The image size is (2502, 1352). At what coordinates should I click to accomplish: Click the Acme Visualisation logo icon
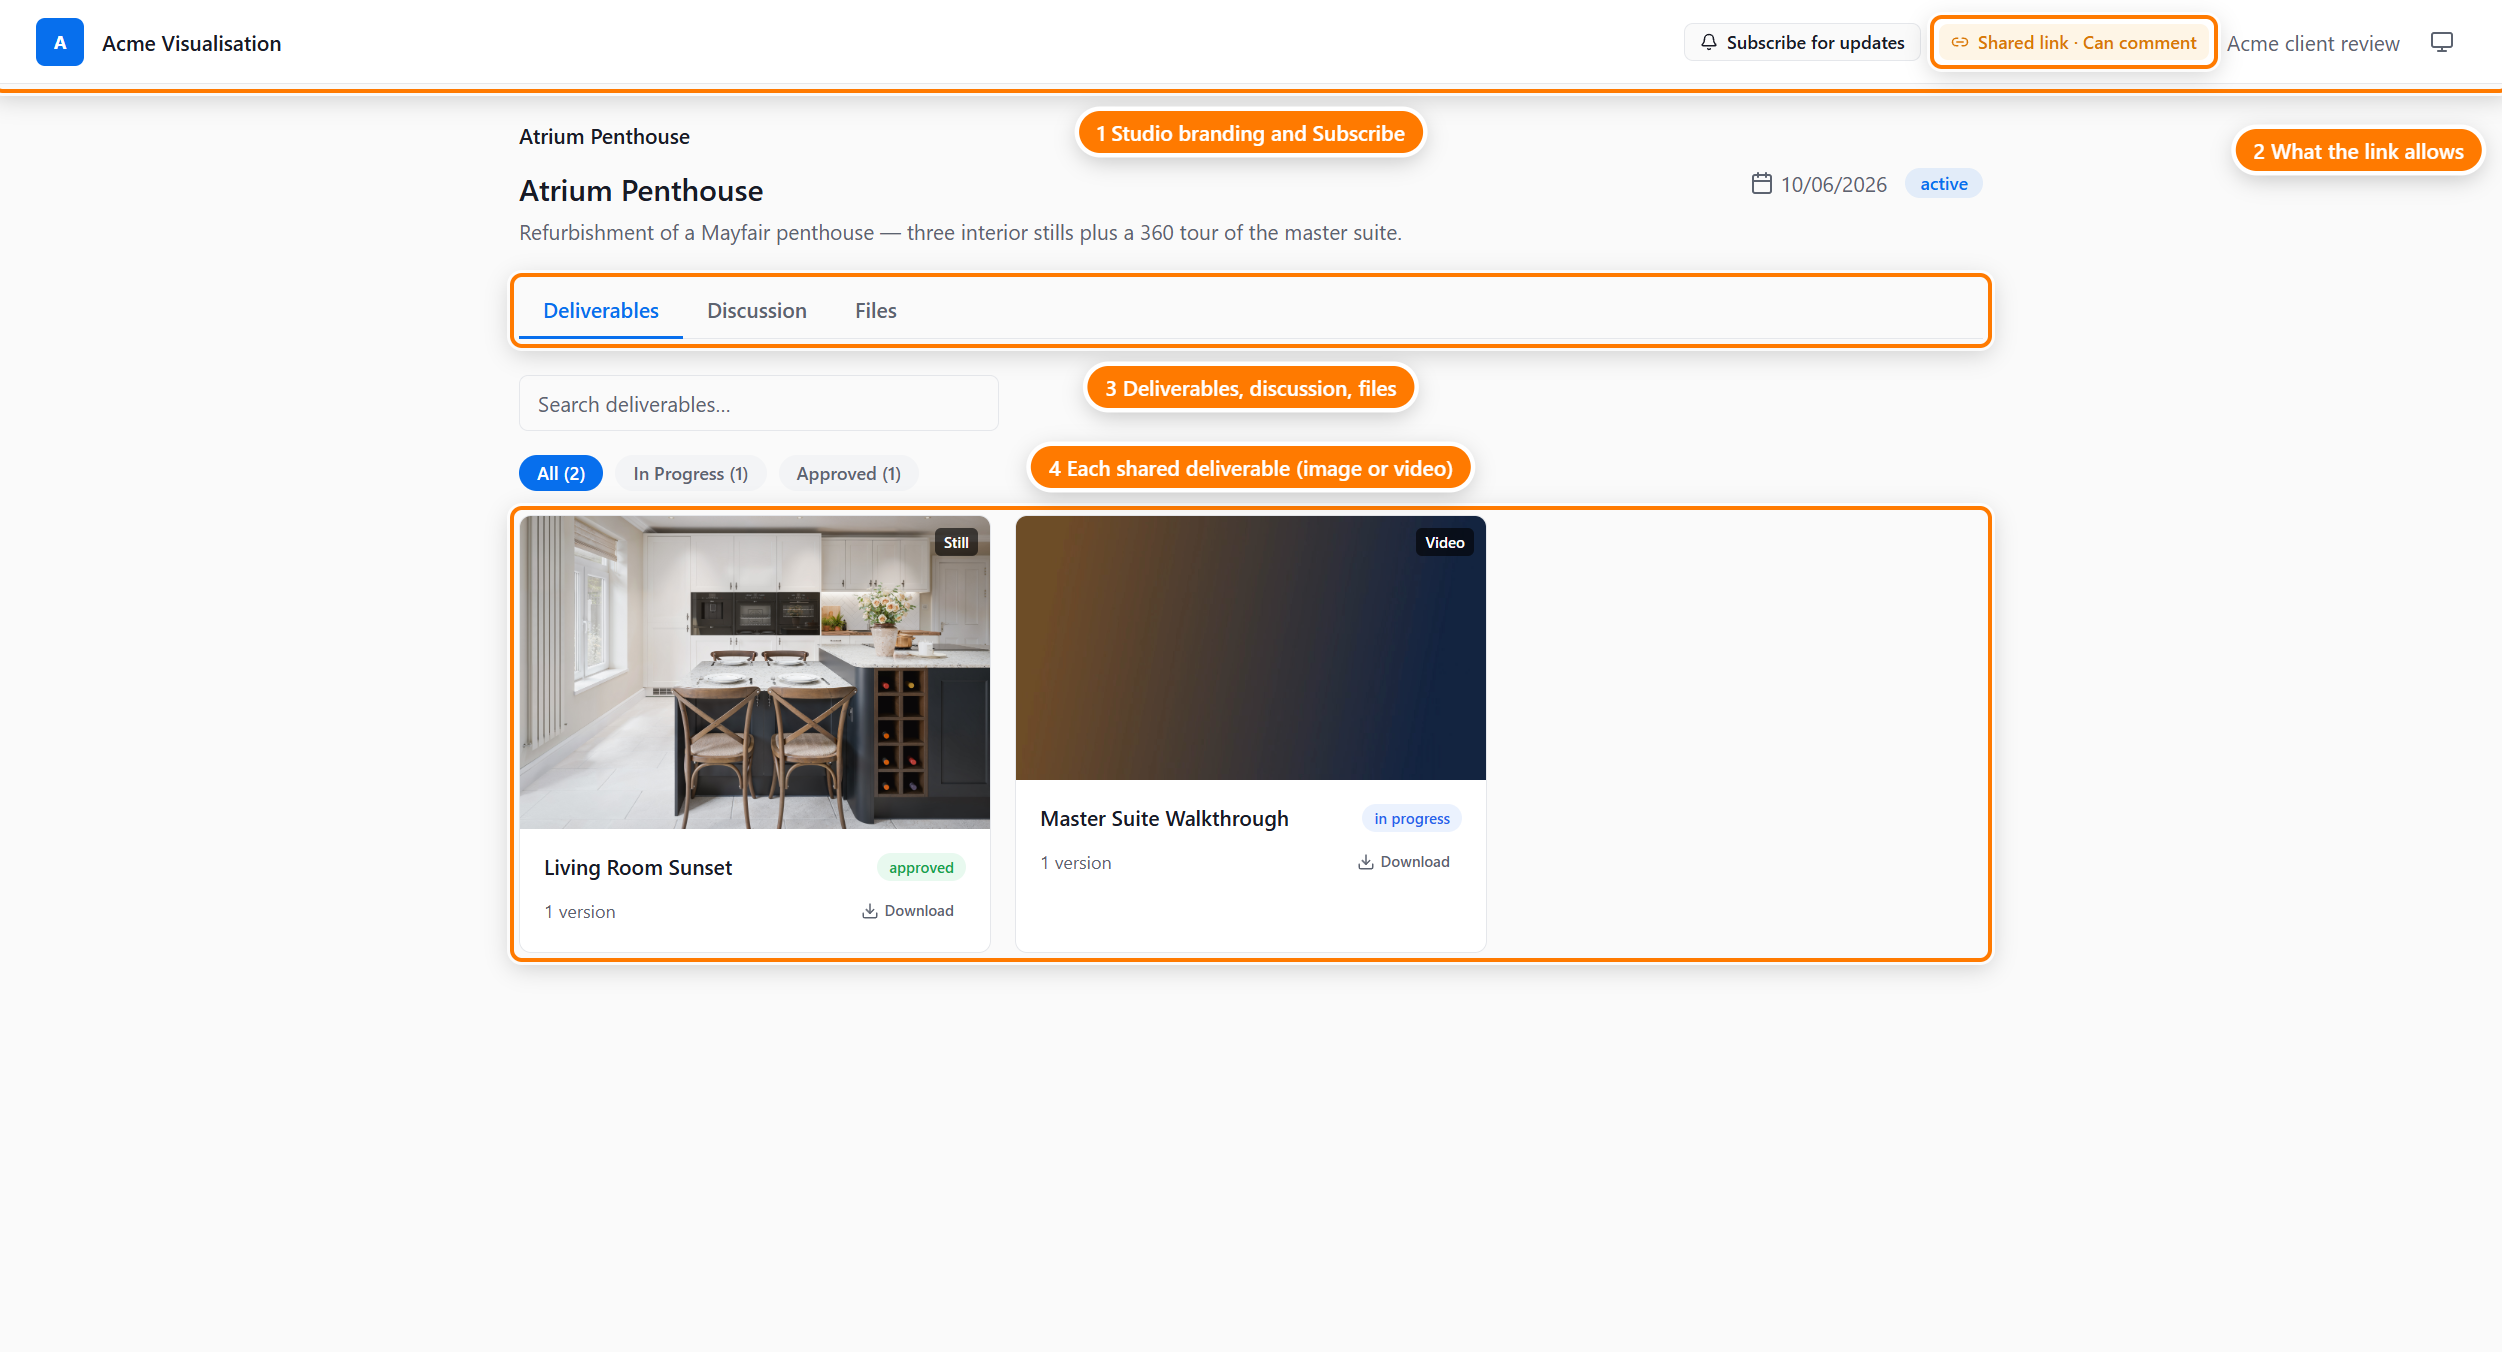(x=60, y=42)
